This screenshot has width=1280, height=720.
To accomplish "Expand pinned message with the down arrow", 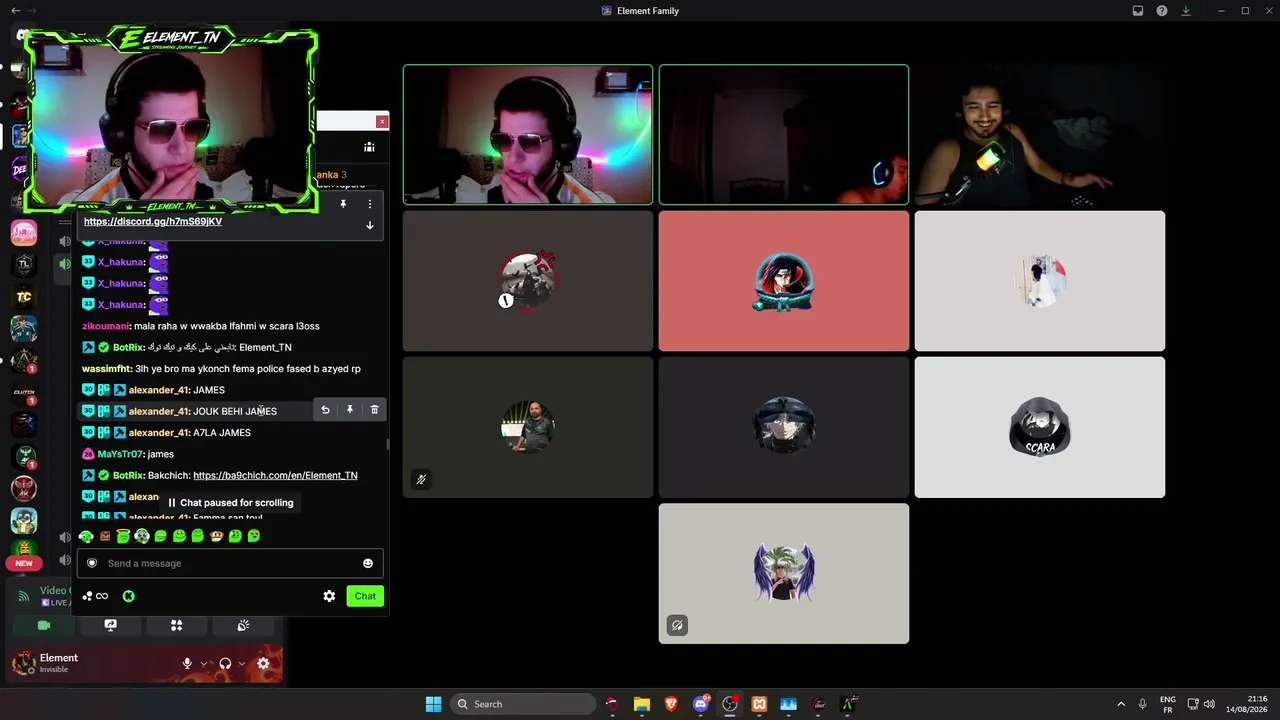I will click(369, 225).
